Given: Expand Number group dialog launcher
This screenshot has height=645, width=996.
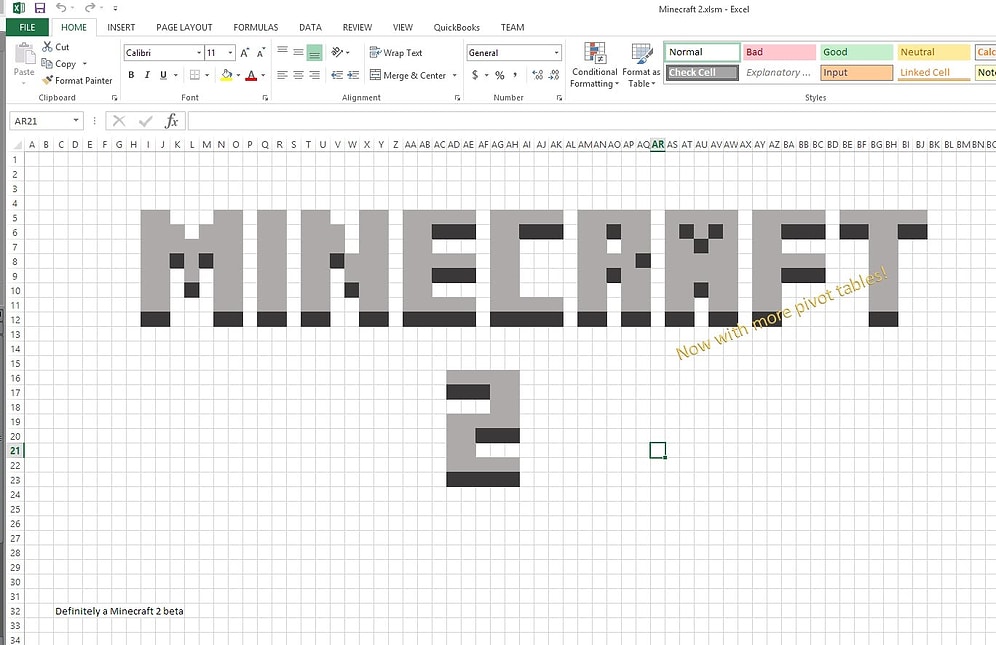Looking at the screenshot, I should pos(559,98).
